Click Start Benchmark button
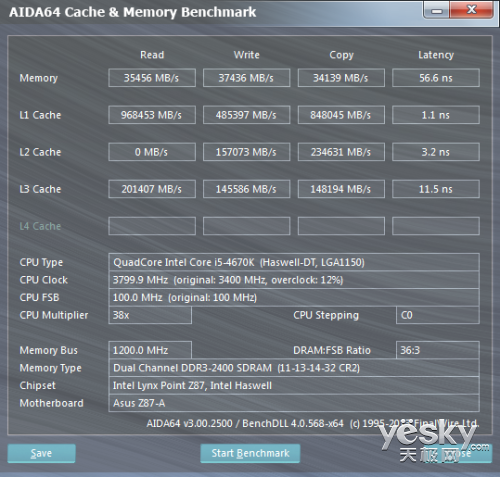Screen dimensions: 500x477 [x=250, y=453]
